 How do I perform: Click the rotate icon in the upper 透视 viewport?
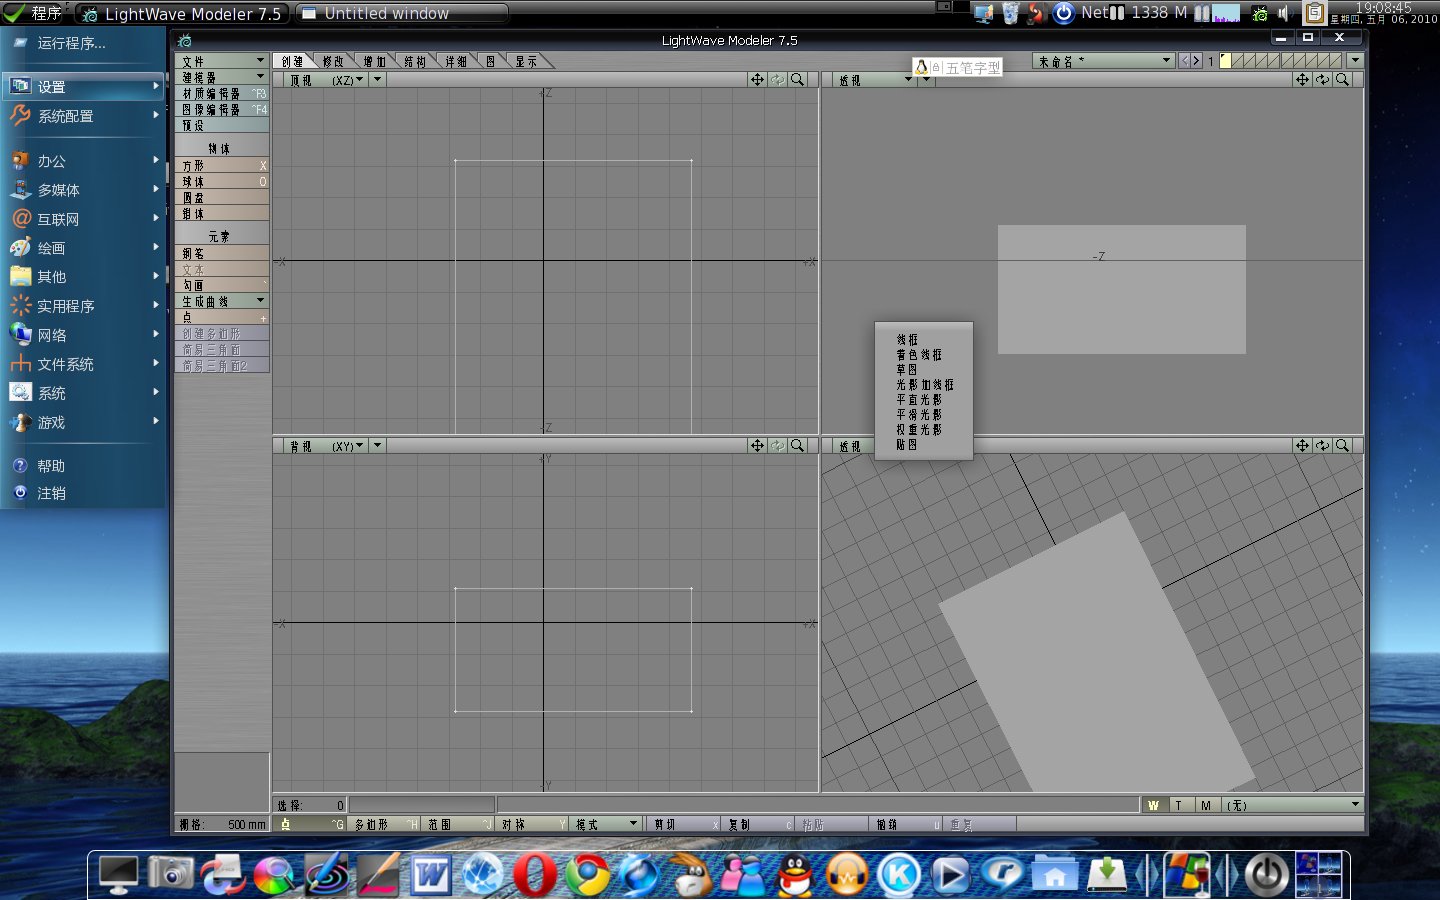click(x=1322, y=79)
